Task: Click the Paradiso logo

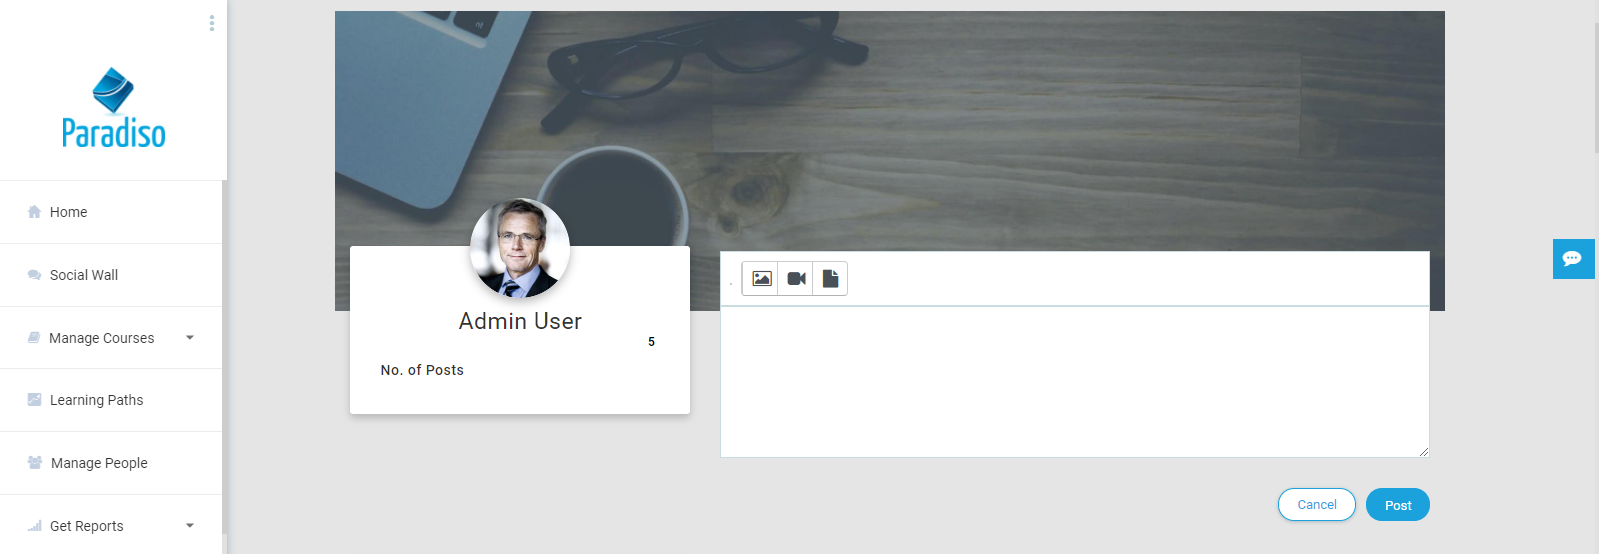Action: 113,108
